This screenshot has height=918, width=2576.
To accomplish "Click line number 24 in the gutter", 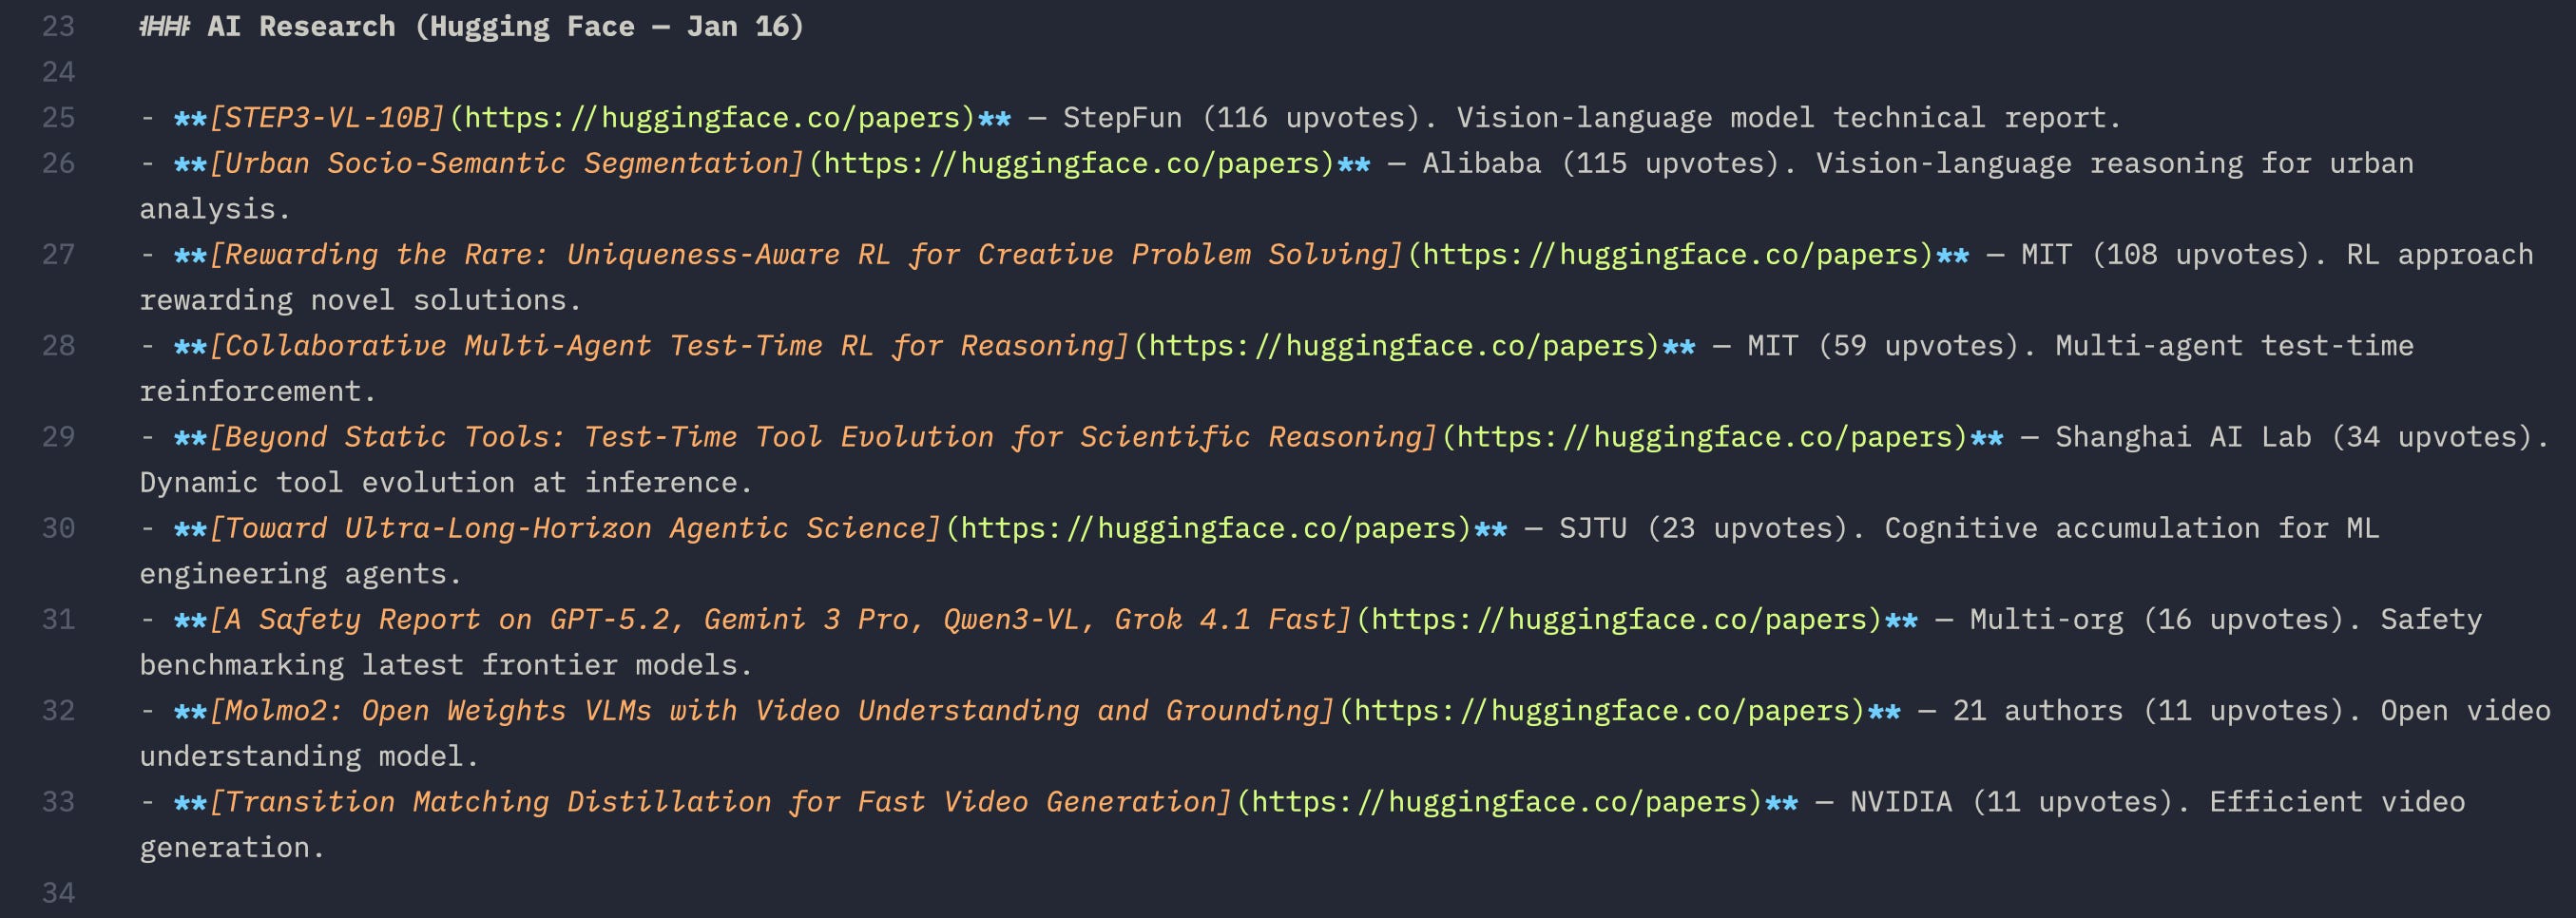I will tap(58, 72).
